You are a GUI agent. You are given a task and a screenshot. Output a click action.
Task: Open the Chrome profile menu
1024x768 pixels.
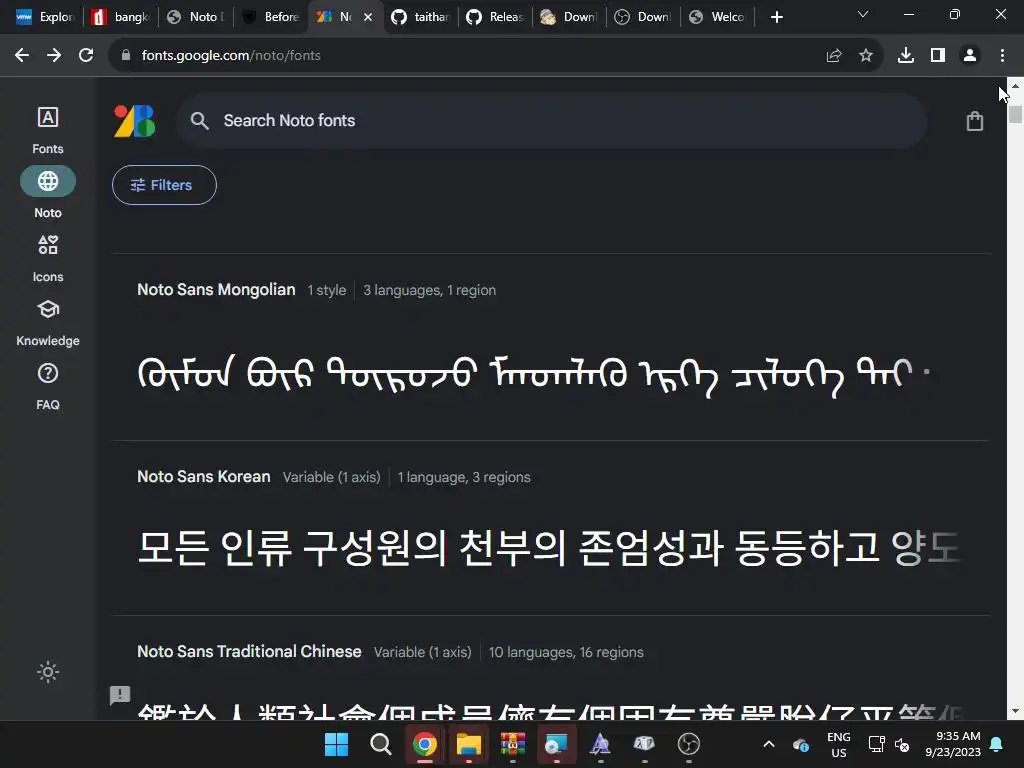[970, 56]
